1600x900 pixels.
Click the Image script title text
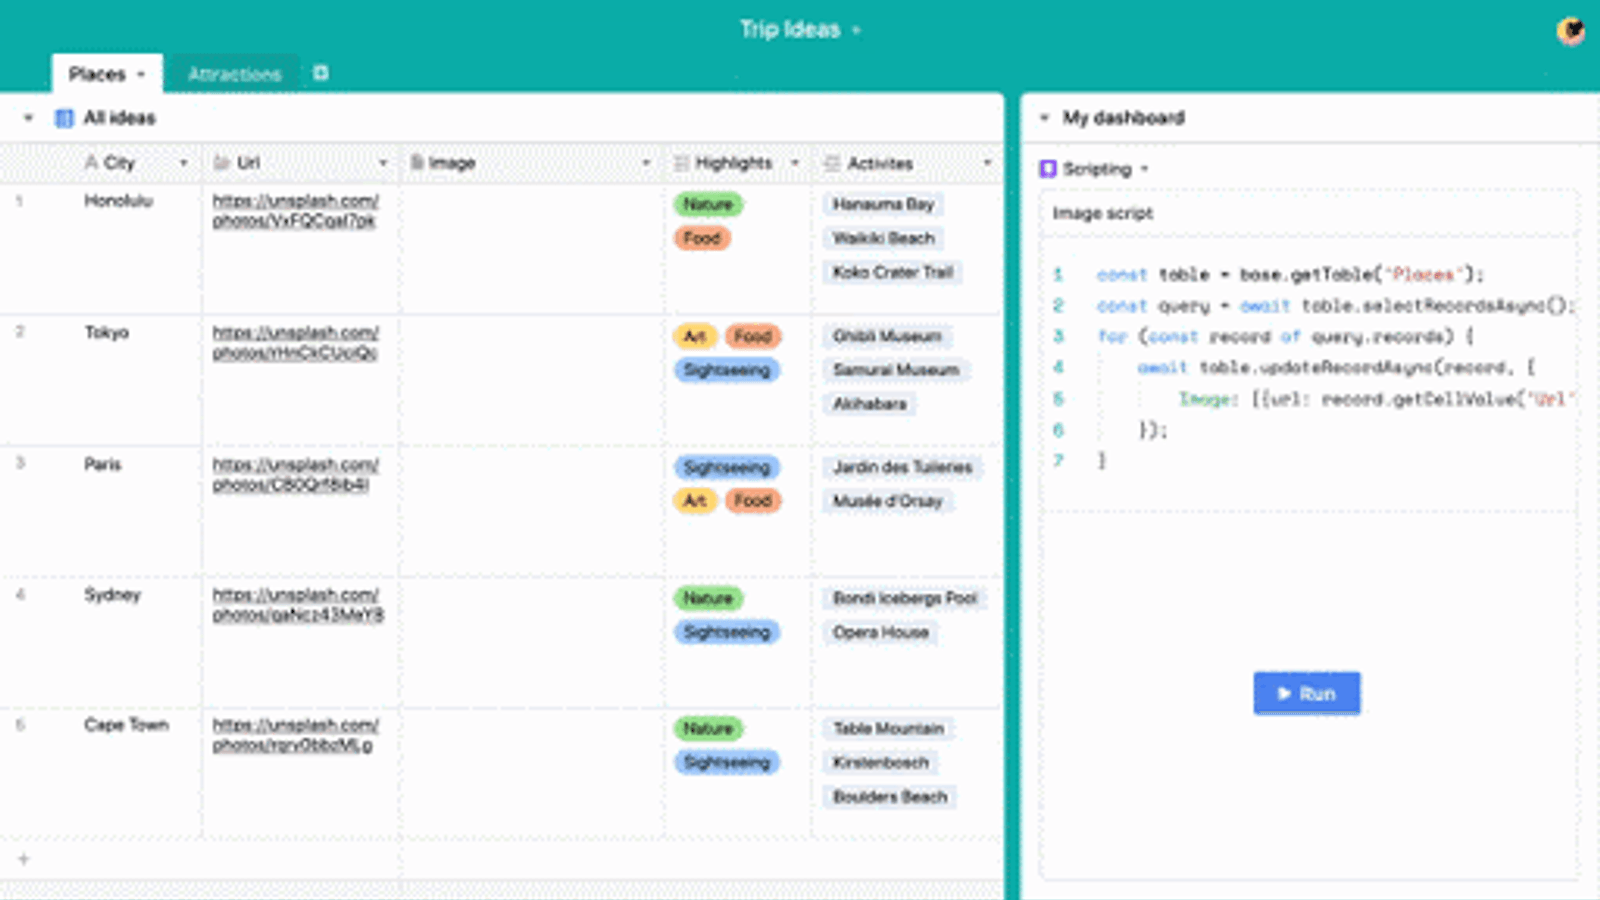(x=1102, y=213)
